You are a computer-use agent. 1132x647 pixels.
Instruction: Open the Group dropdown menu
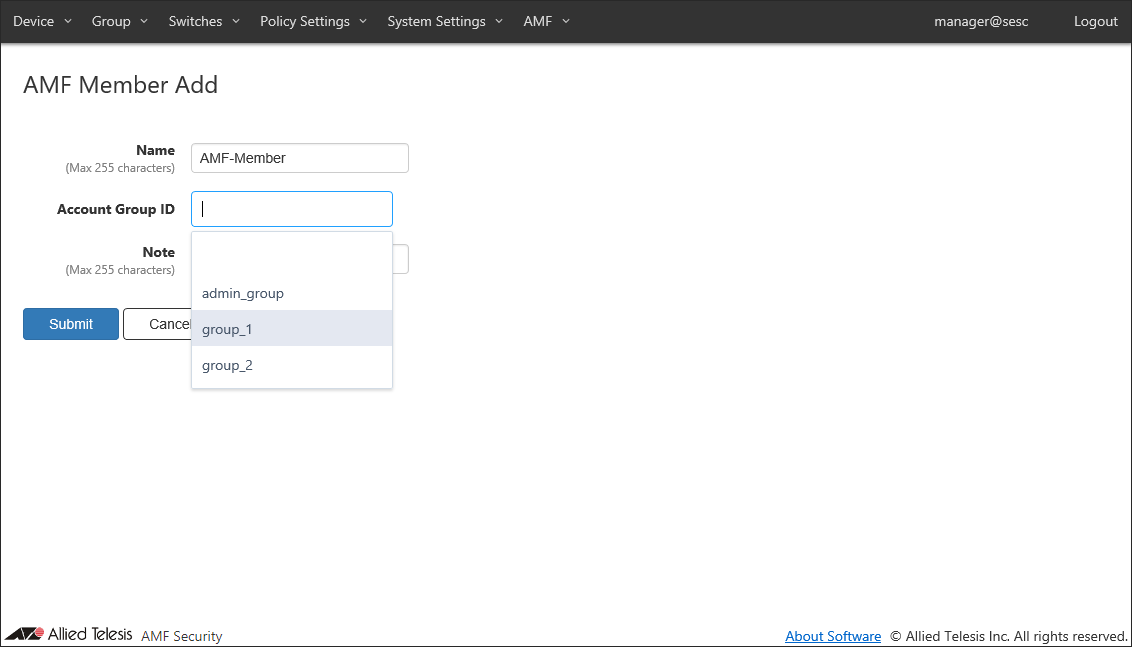(x=119, y=21)
